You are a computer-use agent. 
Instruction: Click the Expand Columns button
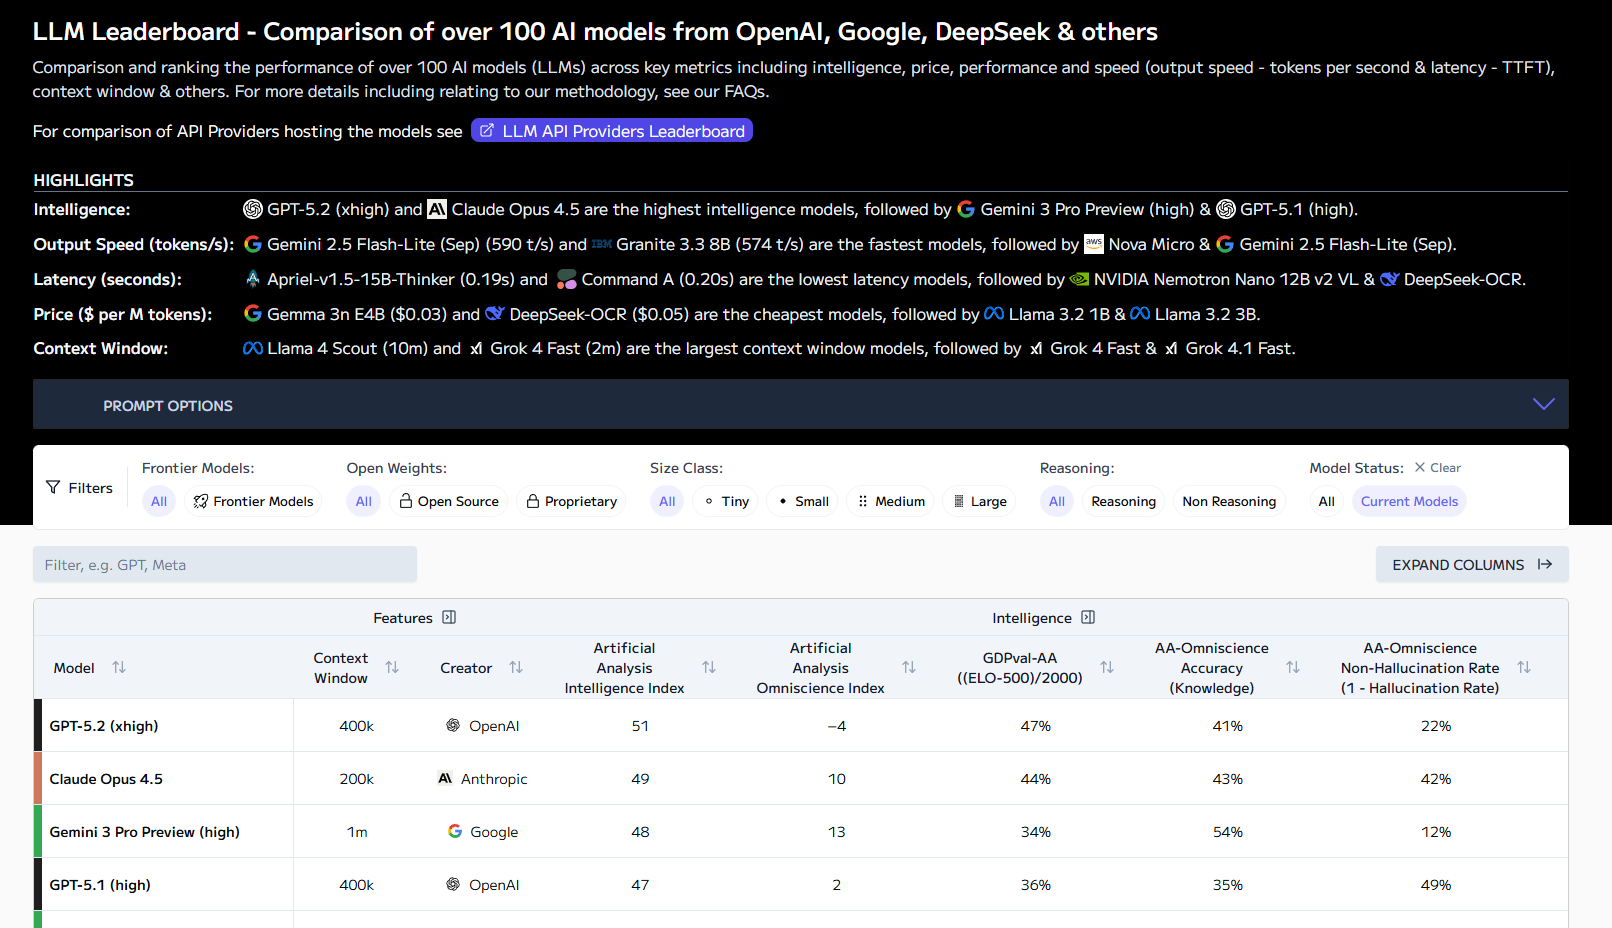[1471, 565]
